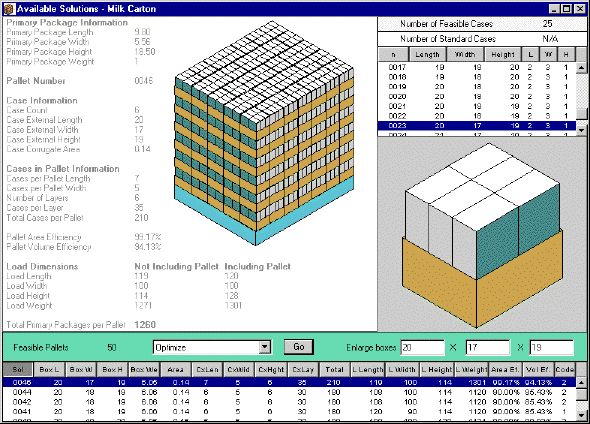Click the Go button
Image resolution: width=590 pixels, height=424 pixels.
pos(298,347)
